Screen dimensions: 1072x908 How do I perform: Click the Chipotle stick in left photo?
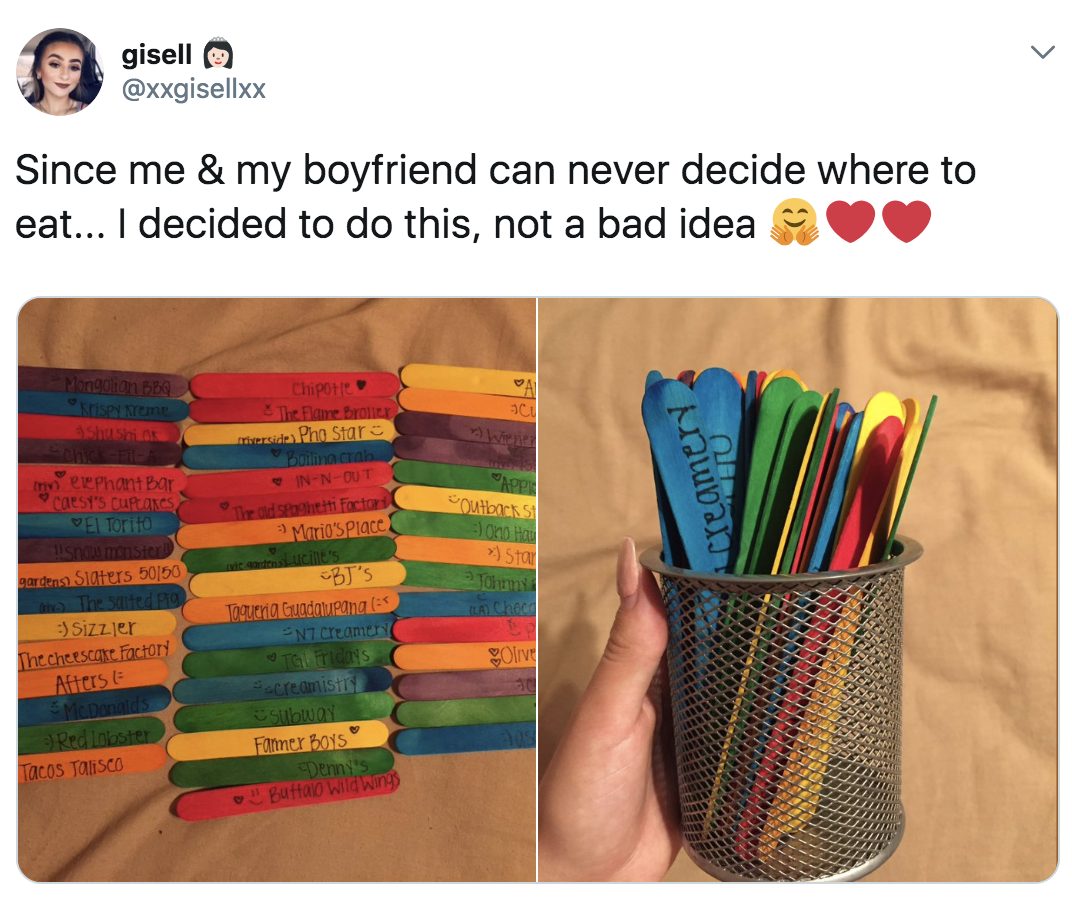click(294, 386)
